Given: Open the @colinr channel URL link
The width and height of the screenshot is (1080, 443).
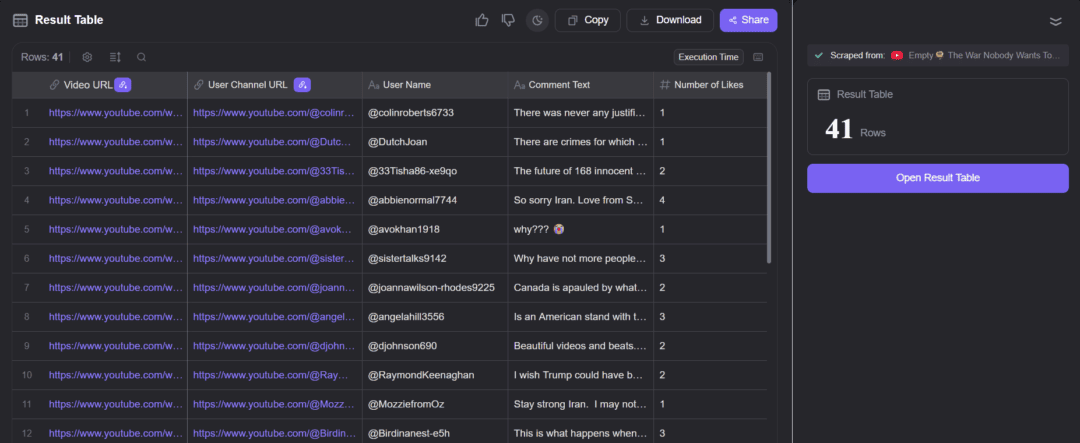Looking at the screenshot, I should (273, 112).
